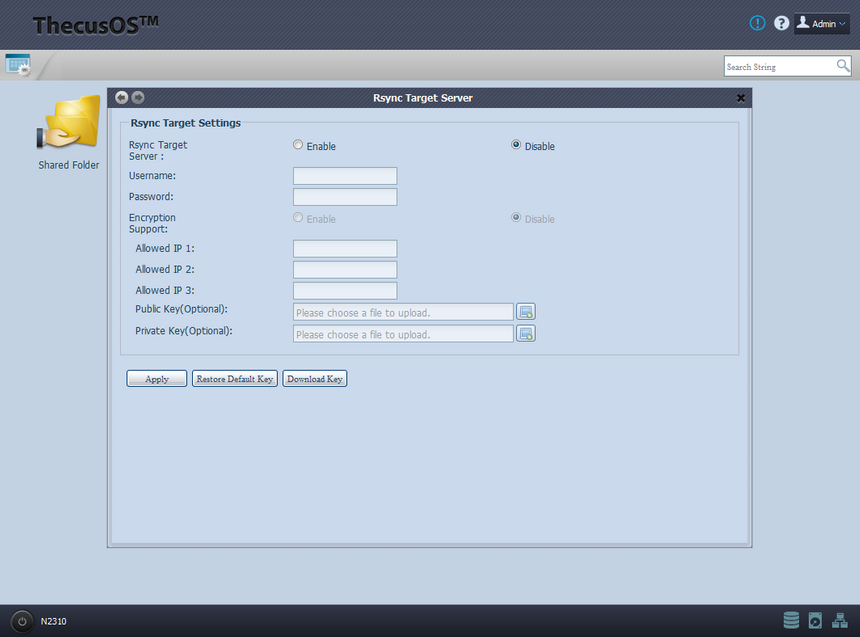Select Disable for Rsync Target Server
The width and height of the screenshot is (860, 637).
pos(516,145)
